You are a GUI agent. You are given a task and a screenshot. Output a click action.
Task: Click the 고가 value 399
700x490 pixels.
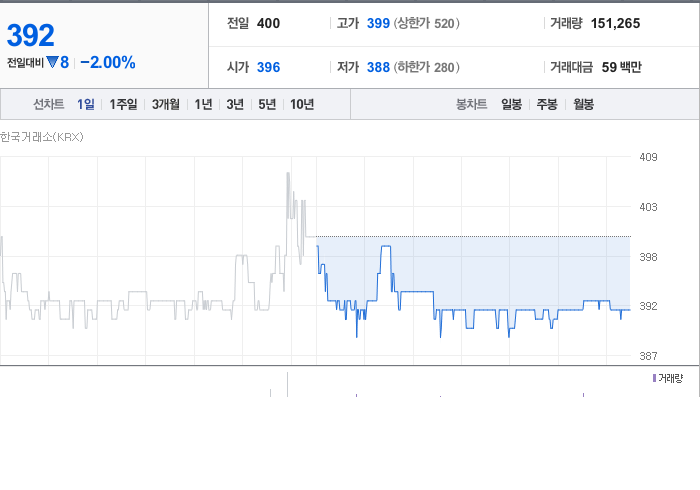click(378, 23)
